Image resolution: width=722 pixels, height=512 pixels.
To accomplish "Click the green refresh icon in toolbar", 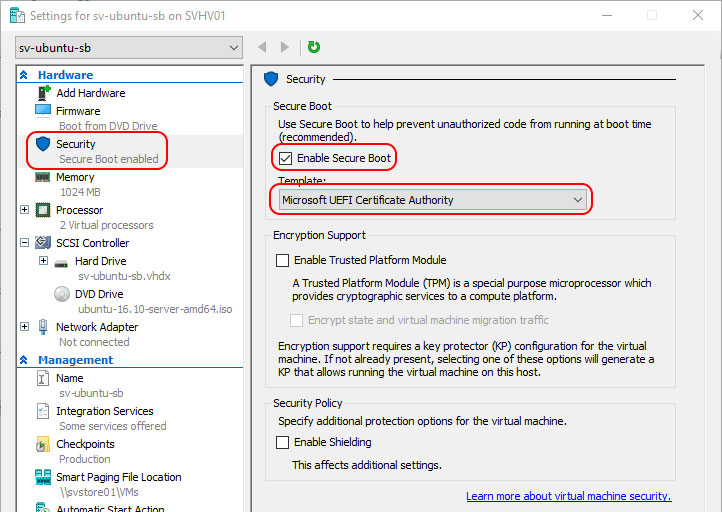I will click(314, 47).
